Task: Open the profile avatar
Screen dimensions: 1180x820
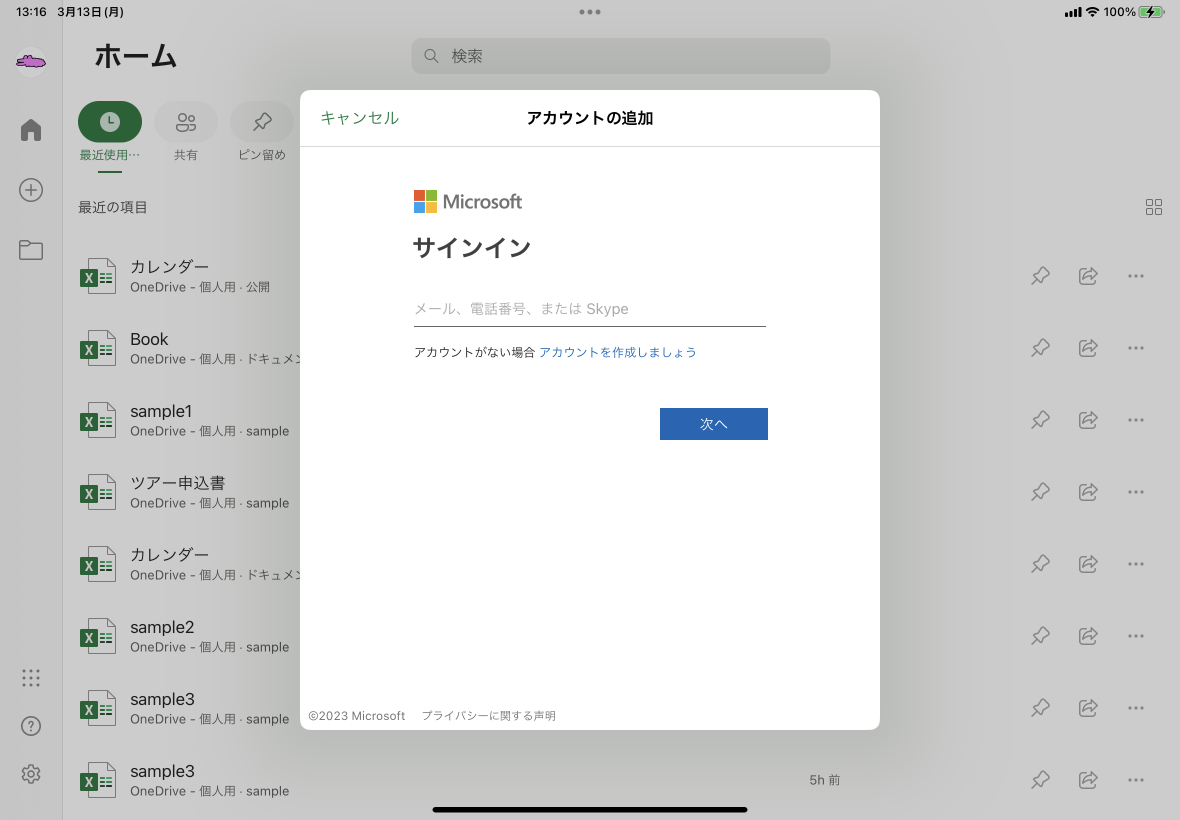Action: click(x=30, y=60)
